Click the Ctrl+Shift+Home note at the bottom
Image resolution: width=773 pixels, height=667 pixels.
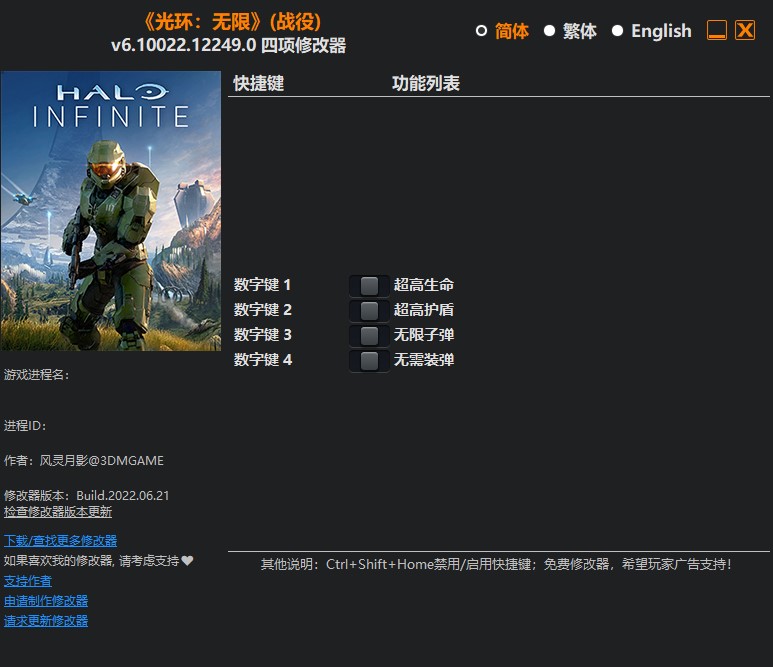coord(496,564)
